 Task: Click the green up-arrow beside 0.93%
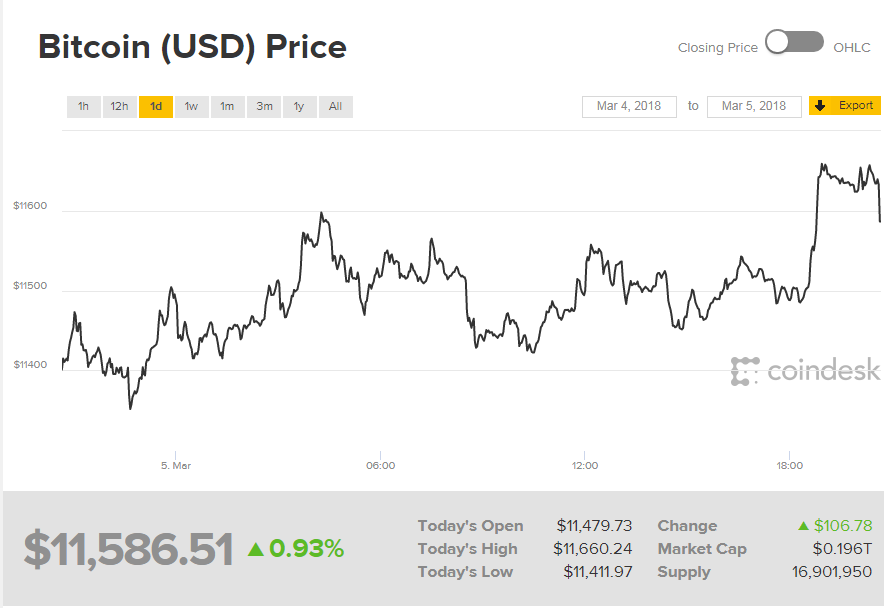256,549
